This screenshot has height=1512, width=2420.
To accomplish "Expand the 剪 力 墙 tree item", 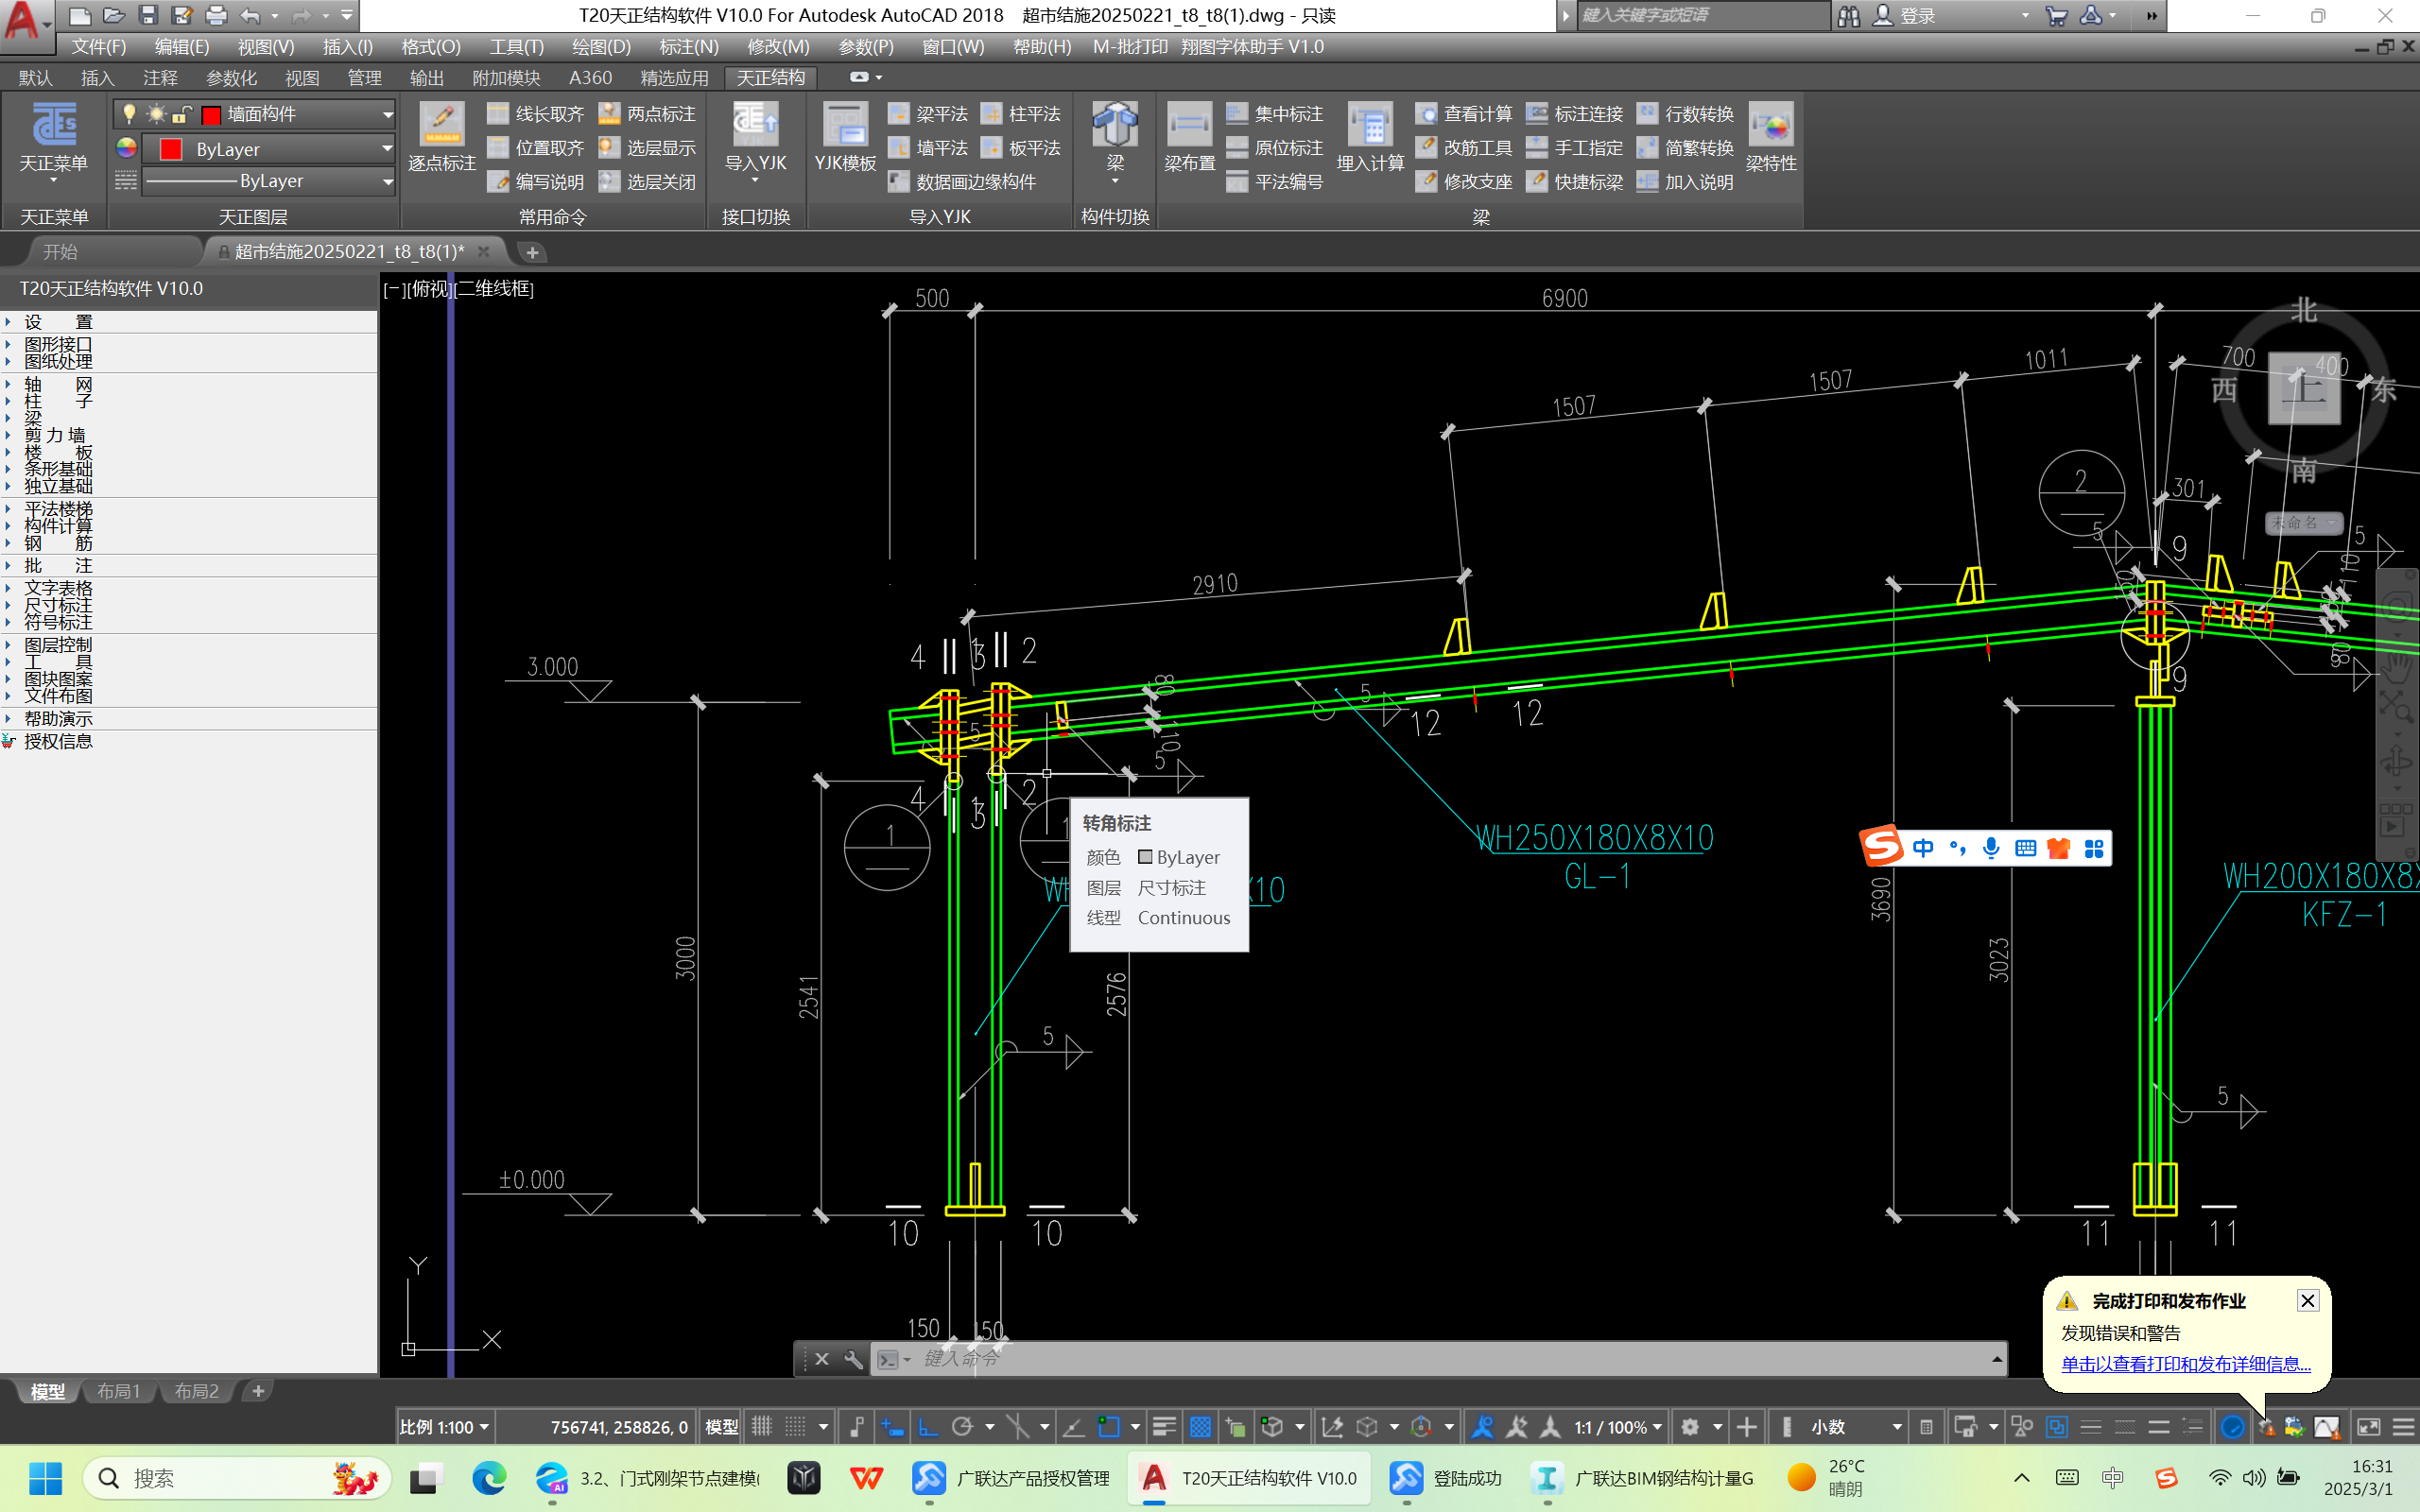I will click(8, 435).
